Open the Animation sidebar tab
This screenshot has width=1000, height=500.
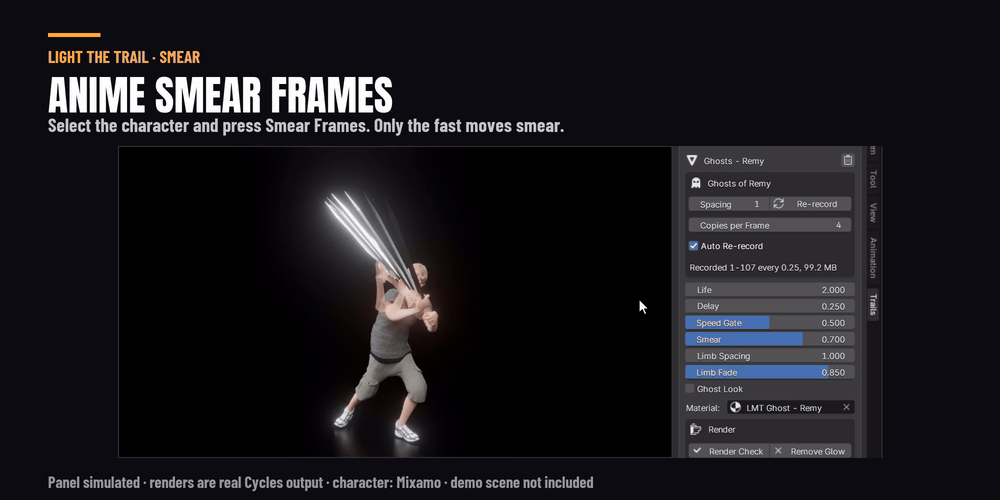point(873,258)
